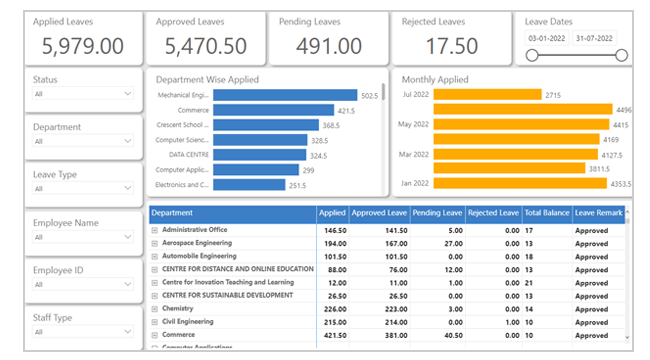650x360 pixels.
Task: Click Pending Leave 40.50 in Commerce row
Action: 454,336
